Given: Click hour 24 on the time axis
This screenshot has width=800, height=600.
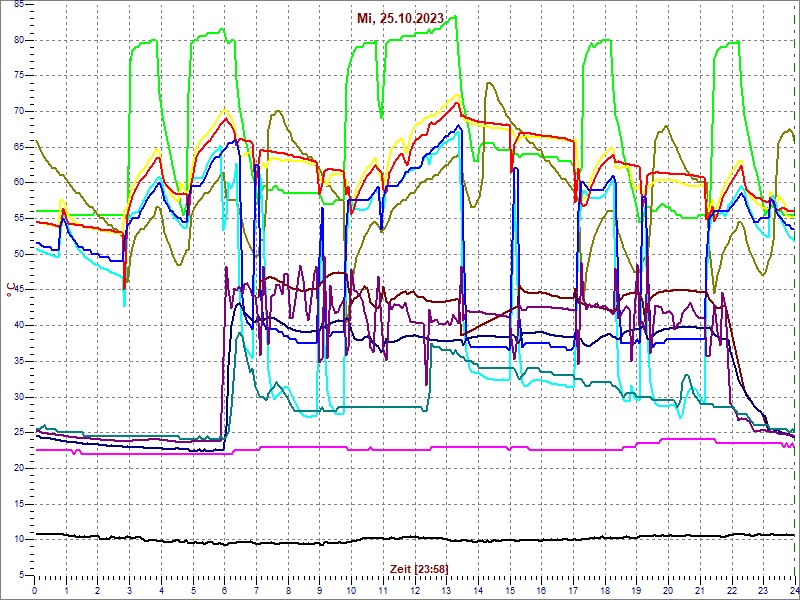Looking at the screenshot, I should pos(794,589).
